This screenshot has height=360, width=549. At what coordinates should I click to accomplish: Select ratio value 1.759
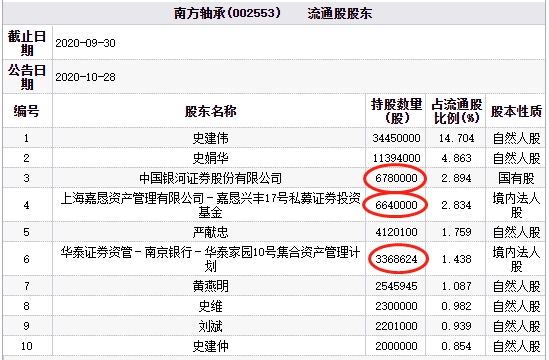[x=456, y=232]
